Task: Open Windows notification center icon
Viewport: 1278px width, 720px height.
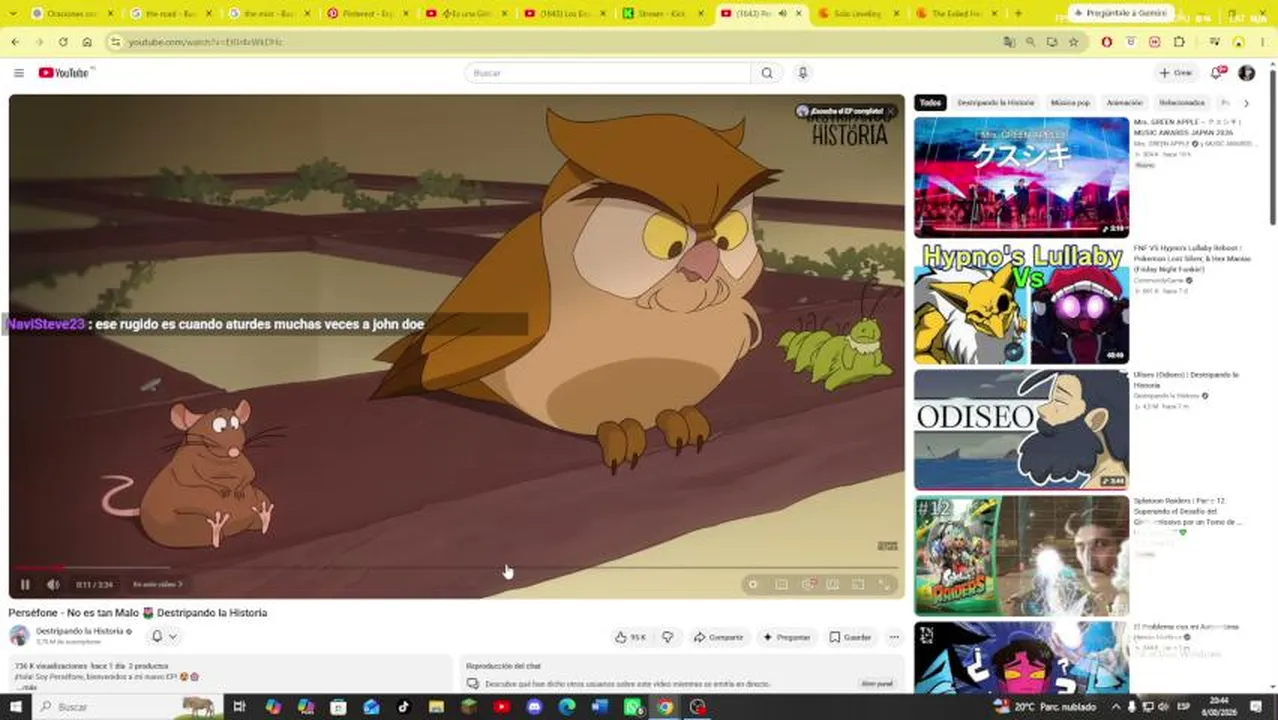Action: (x=1256, y=707)
